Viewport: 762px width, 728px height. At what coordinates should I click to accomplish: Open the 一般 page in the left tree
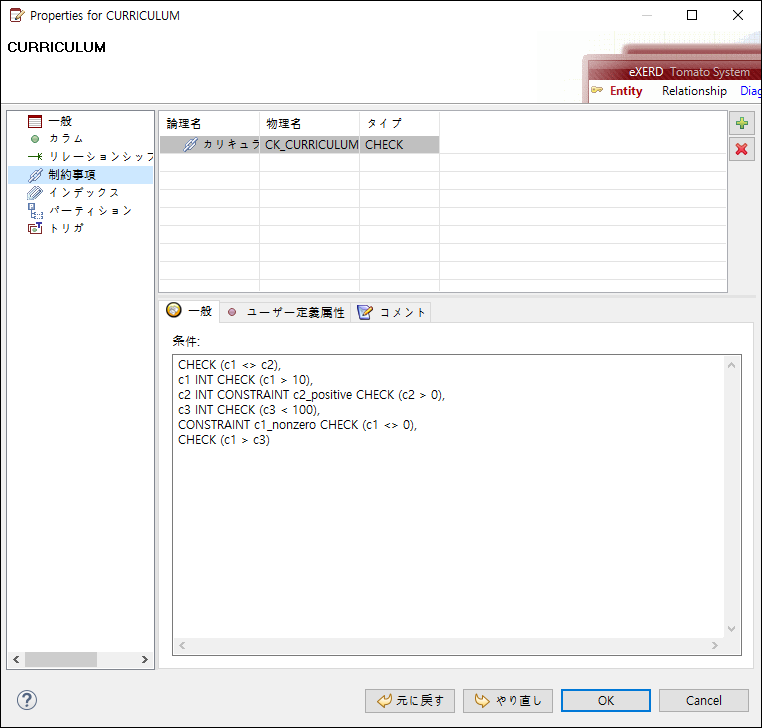pyautogui.click(x=60, y=121)
